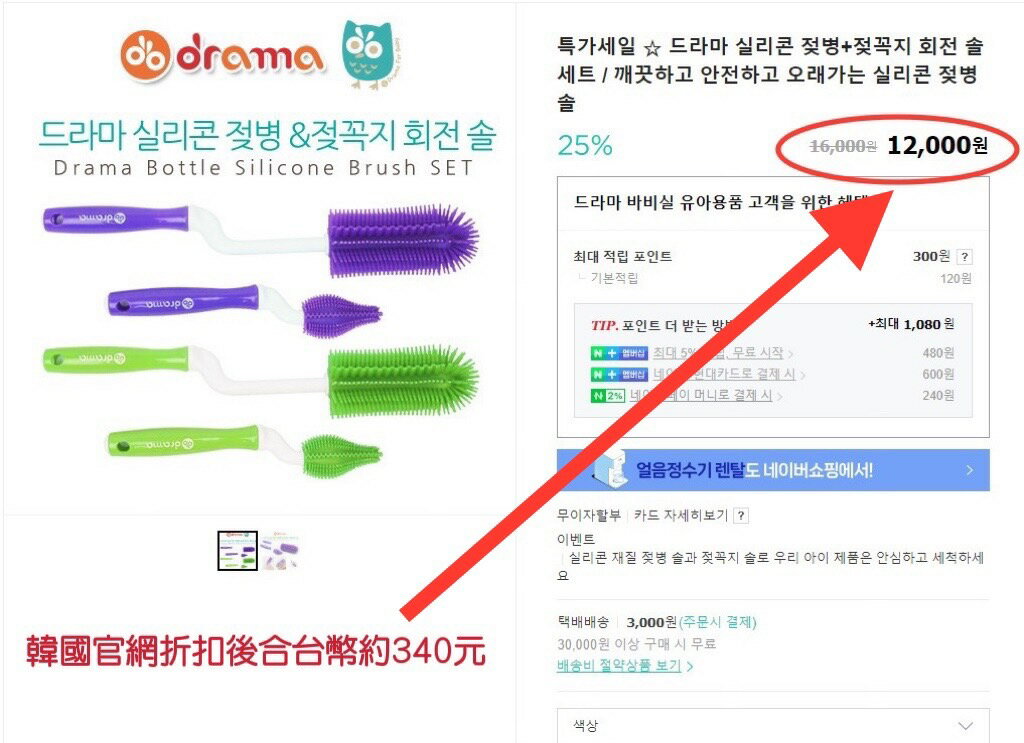
Task: Click the N 2% Naver Pay badge
Action: (x=607, y=396)
